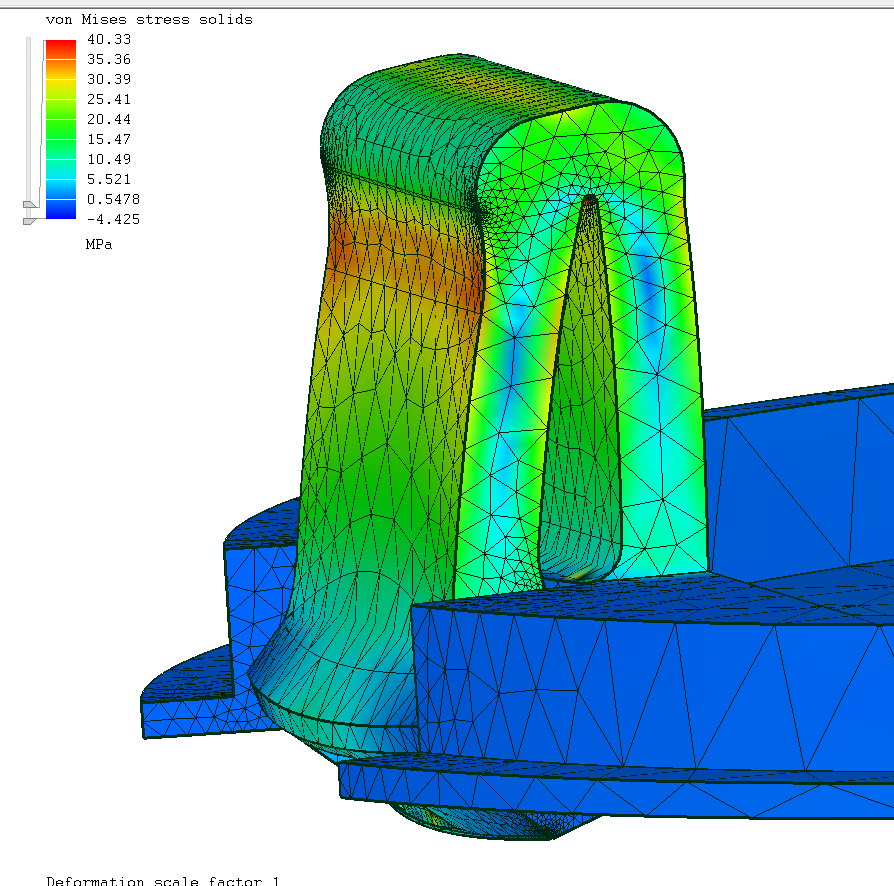This screenshot has height=886, width=894.
Task: Click the legend value 5.521
Action: click(x=109, y=179)
